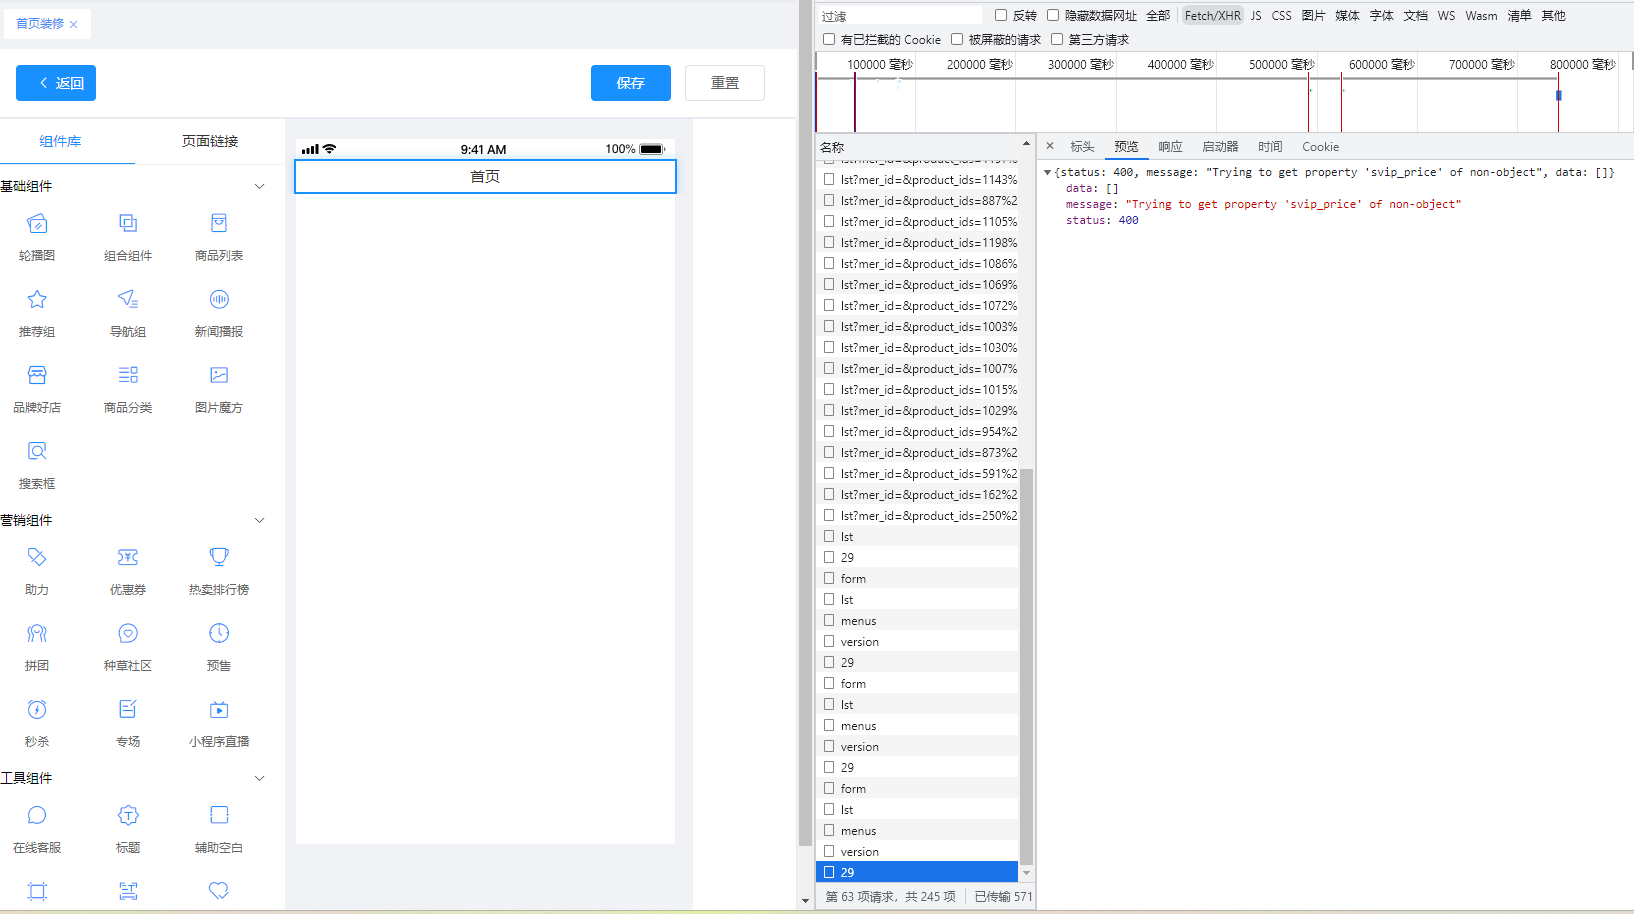Close the 首页装修 tab with x
This screenshot has height=914, width=1634.
tap(74, 25)
